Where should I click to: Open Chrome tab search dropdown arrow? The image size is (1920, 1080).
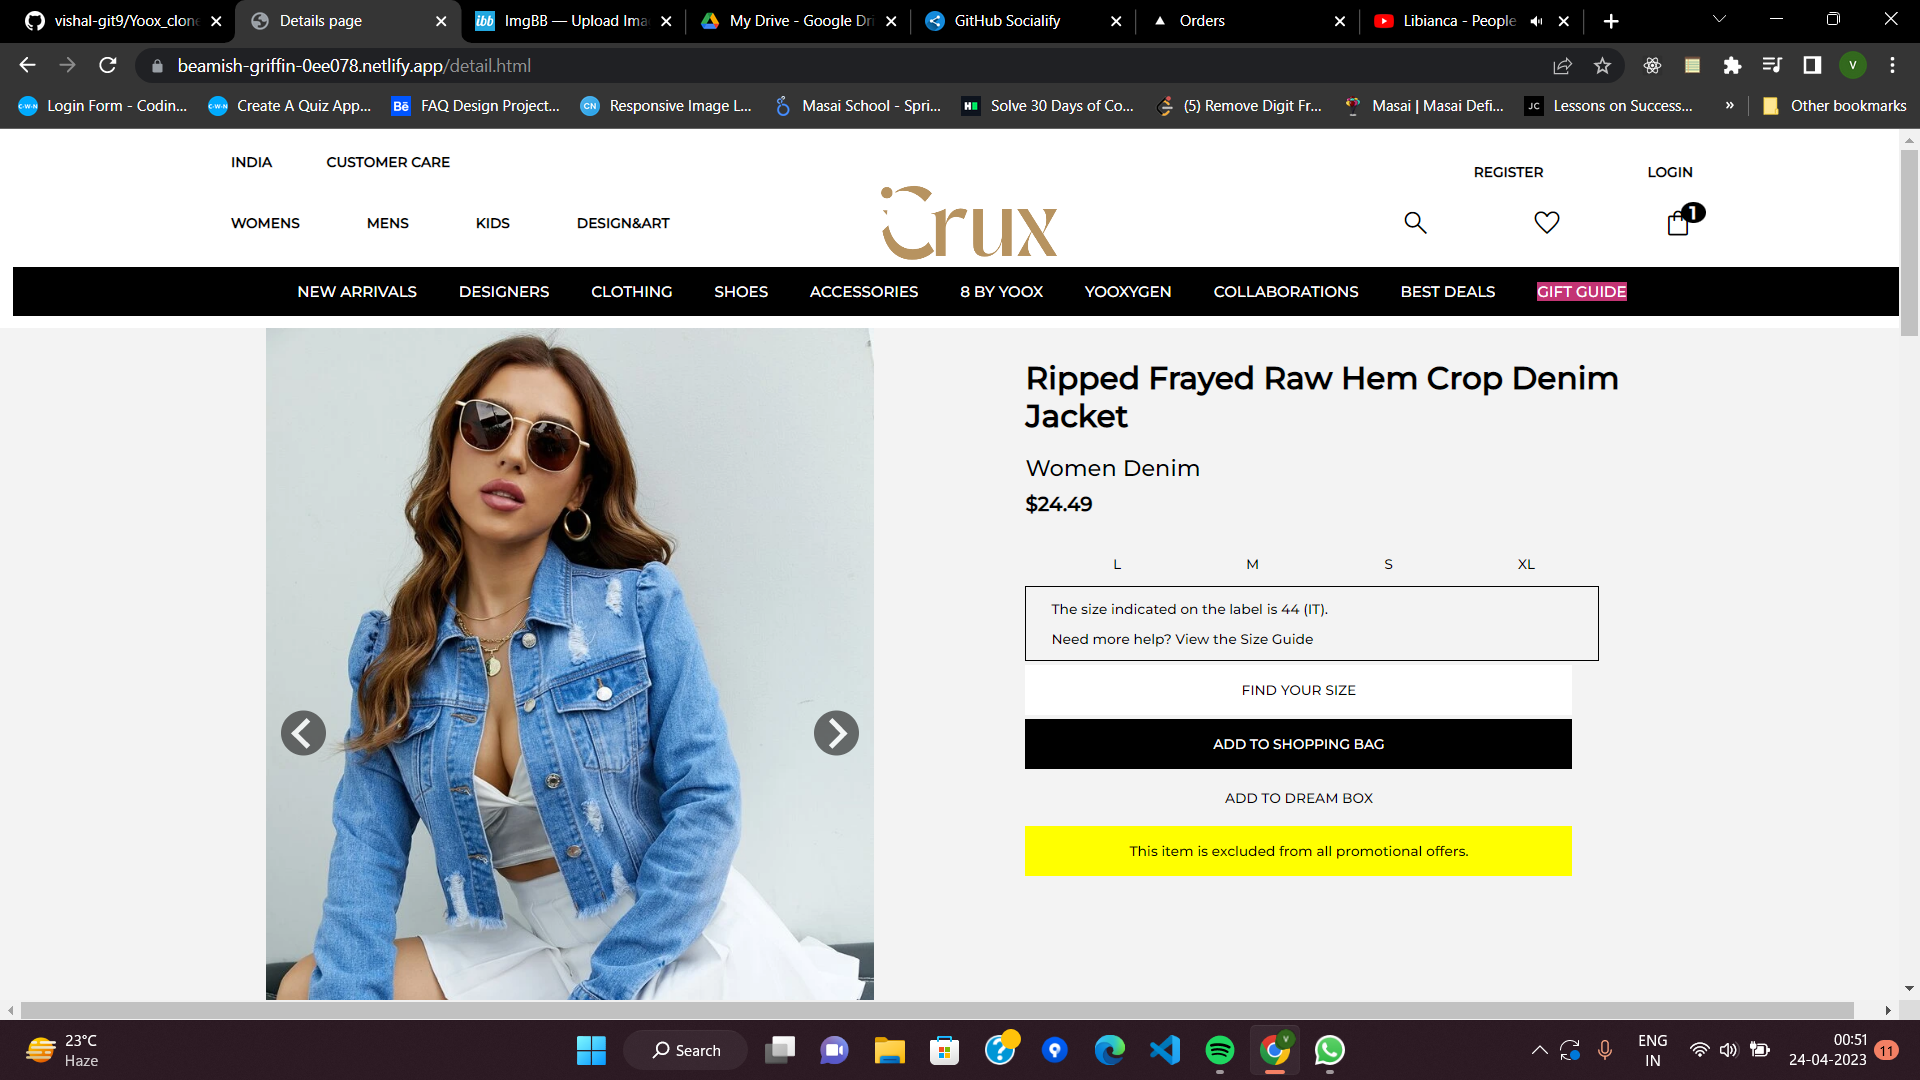coord(1719,20)
